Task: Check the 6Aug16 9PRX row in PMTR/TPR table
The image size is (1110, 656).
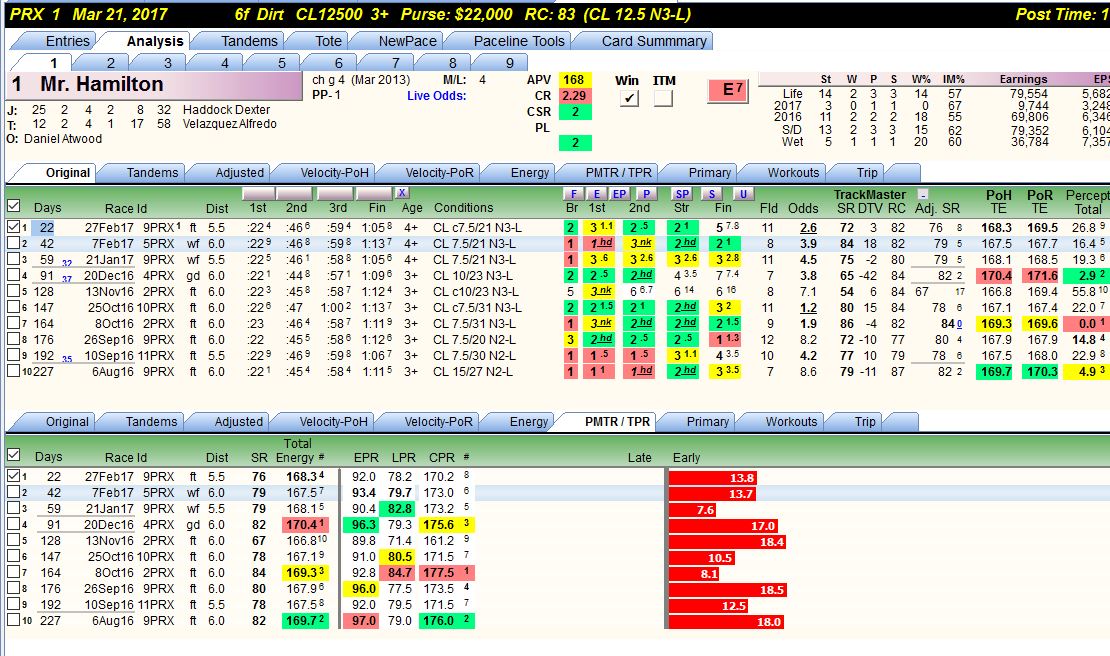Action: (x=13, y=620)
